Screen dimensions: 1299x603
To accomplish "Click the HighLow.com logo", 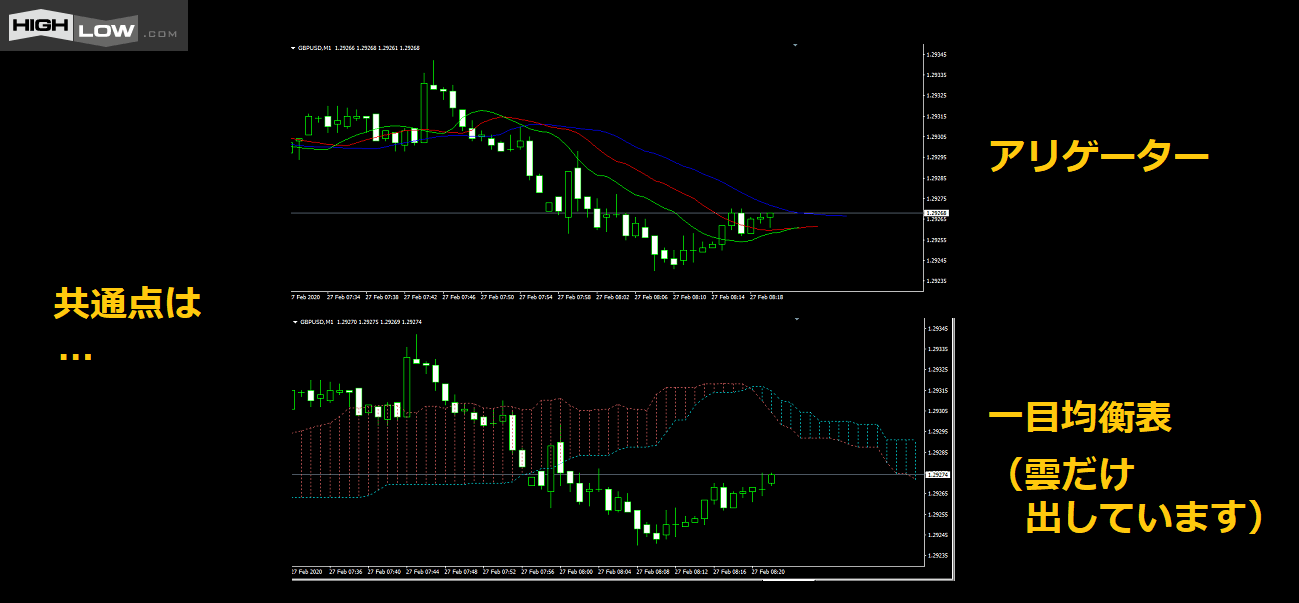I will coord(93,25).
